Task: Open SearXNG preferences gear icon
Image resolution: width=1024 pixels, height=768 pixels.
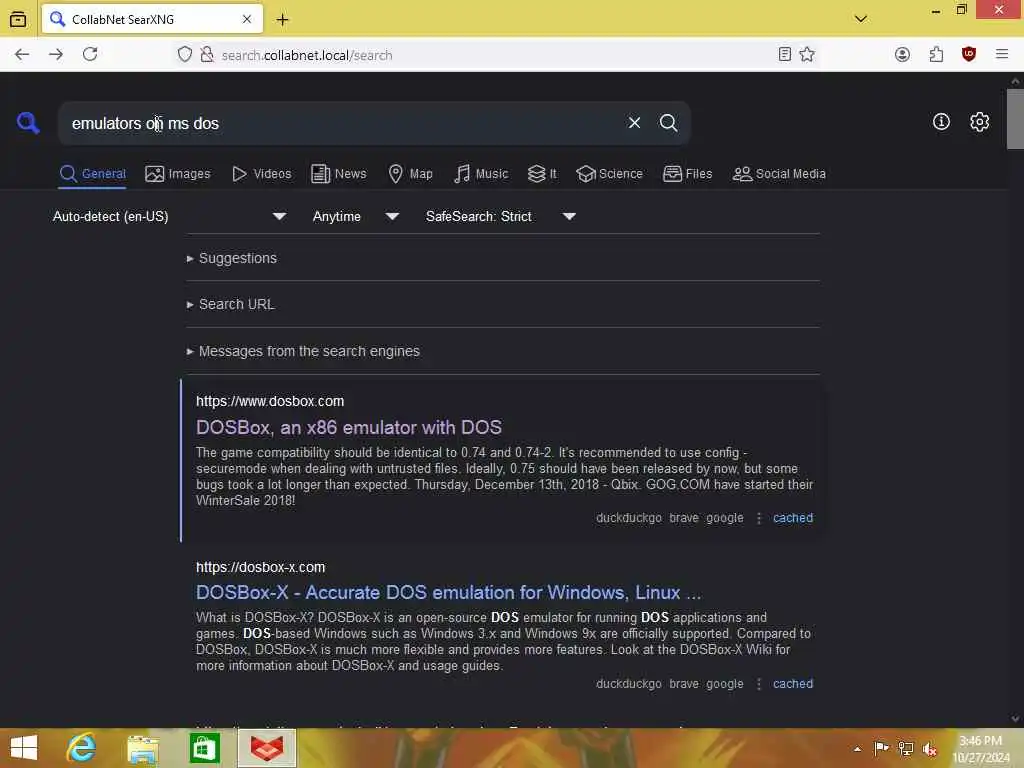Action: click(x=979, y=121)
